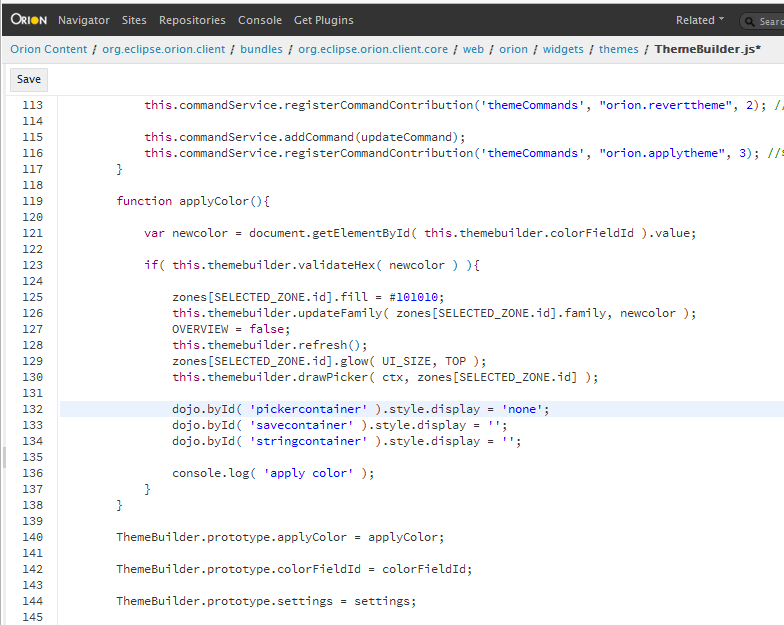This screenshot has height=625, width=784.
Task: Go to the bundles breadcrumb folder
Action: pos(261,49)
